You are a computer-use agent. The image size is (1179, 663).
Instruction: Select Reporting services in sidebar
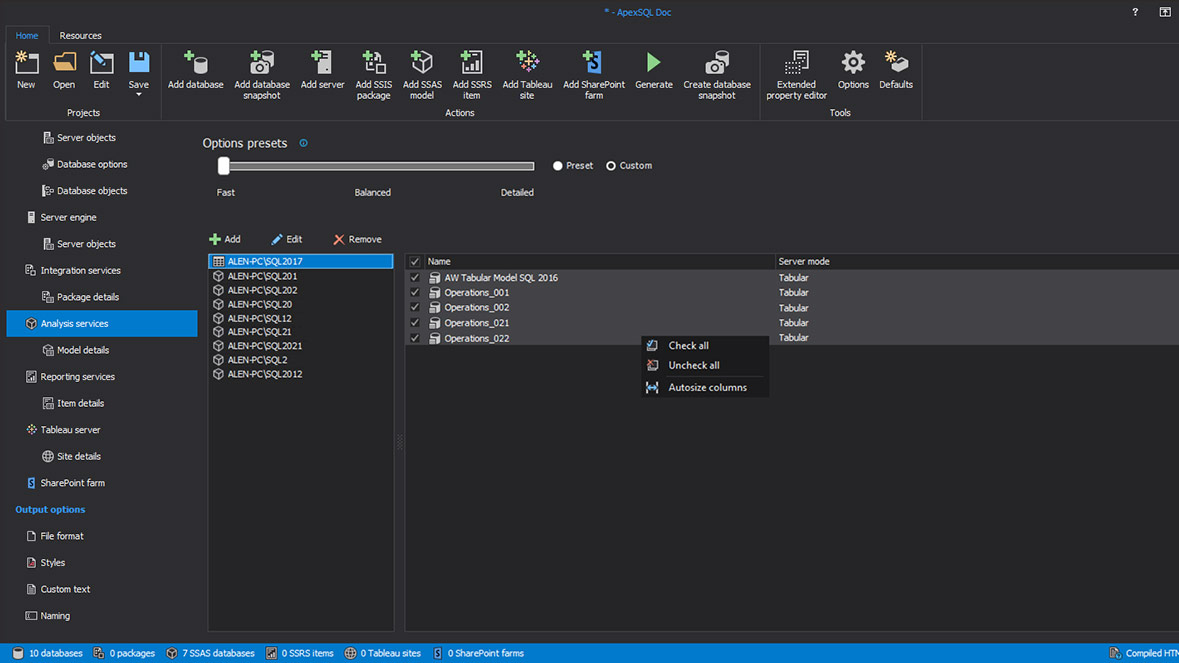click(x=70, y=377)
